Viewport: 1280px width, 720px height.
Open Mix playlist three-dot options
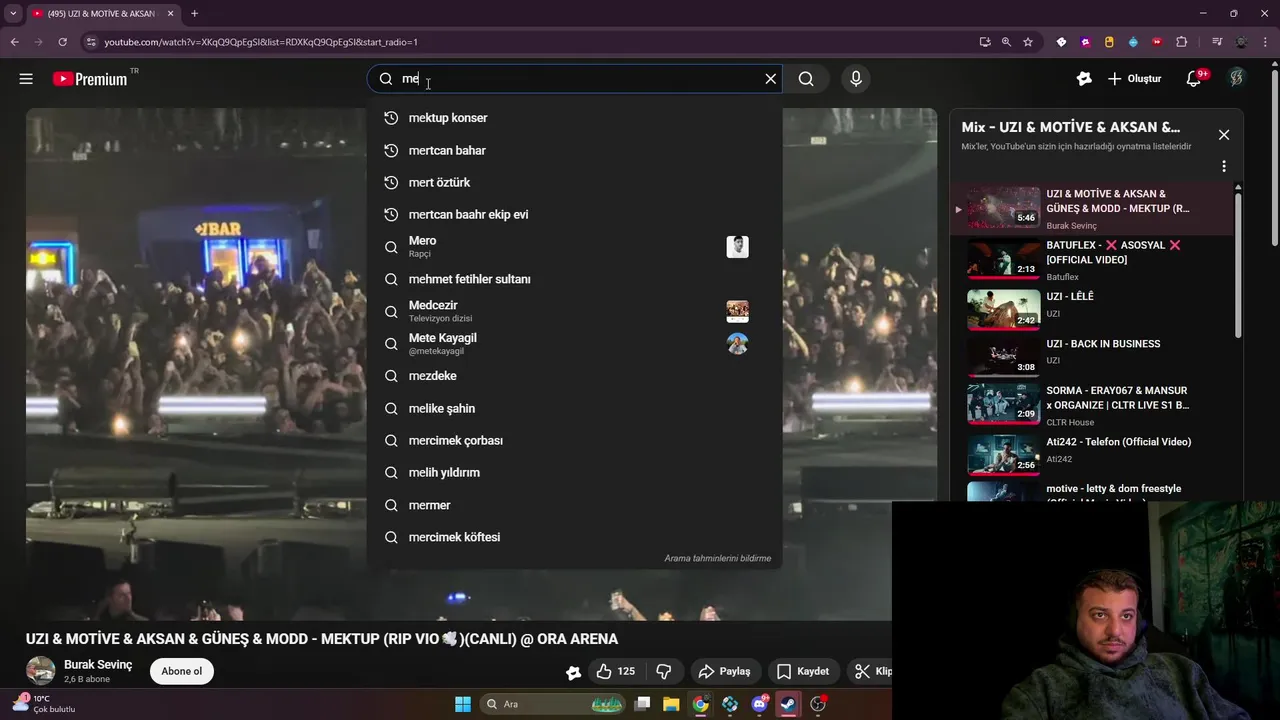point(1223,166)
